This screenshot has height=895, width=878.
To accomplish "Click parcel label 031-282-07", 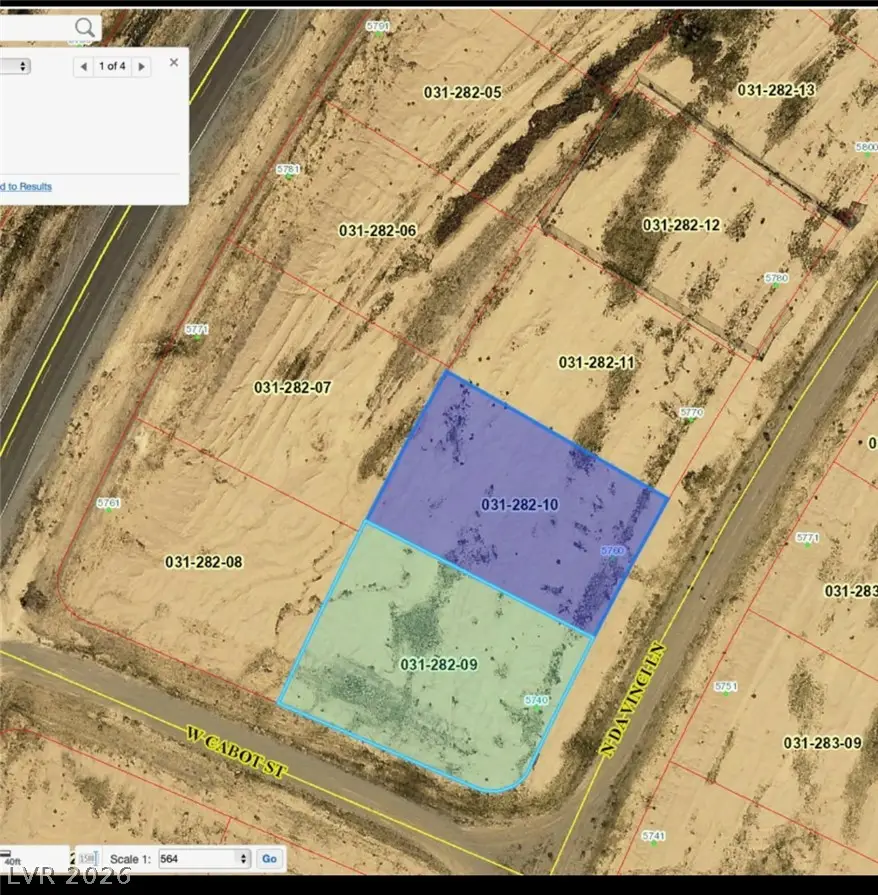I will tap(292, 388).
